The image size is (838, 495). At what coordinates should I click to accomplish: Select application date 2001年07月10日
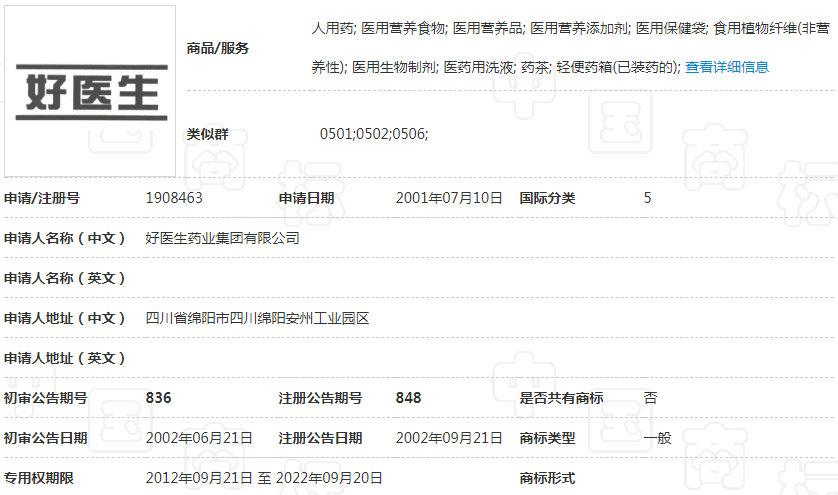pyautogui.click(x=449, y=198)
